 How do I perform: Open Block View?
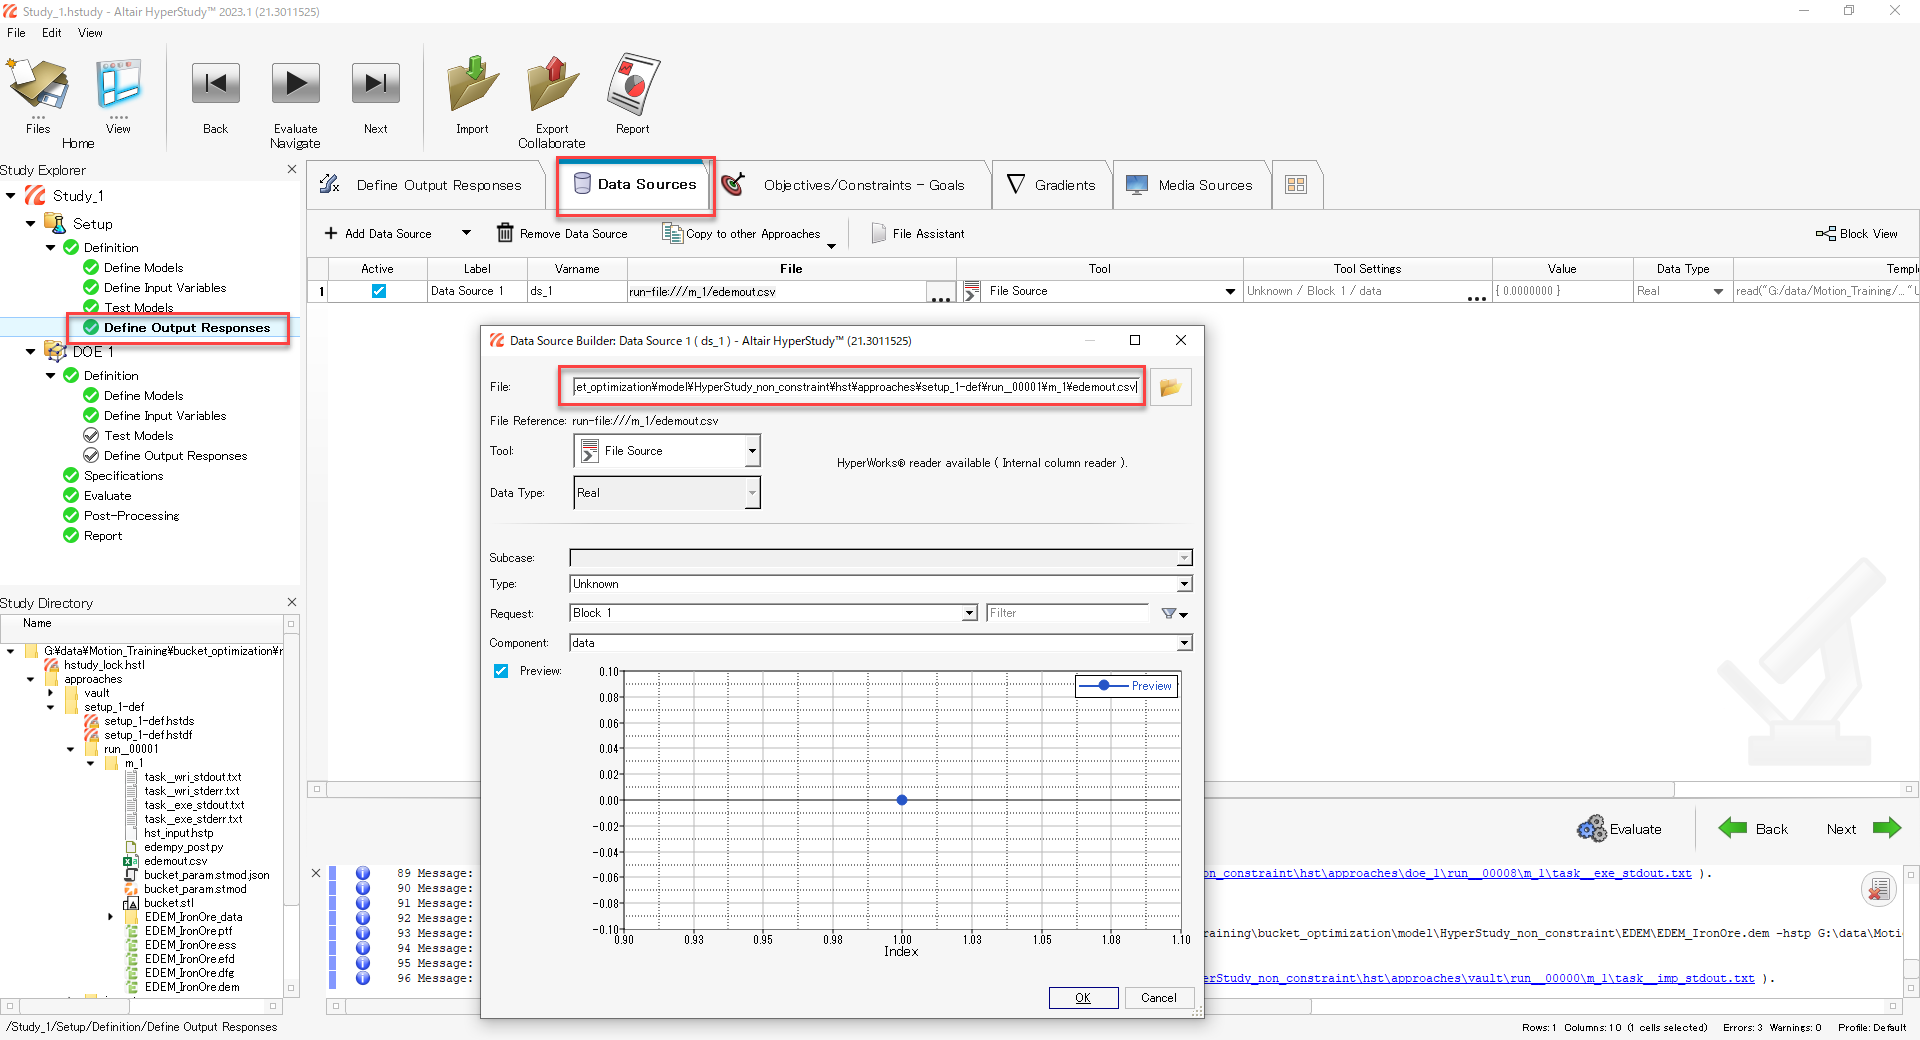[1857, 234]
